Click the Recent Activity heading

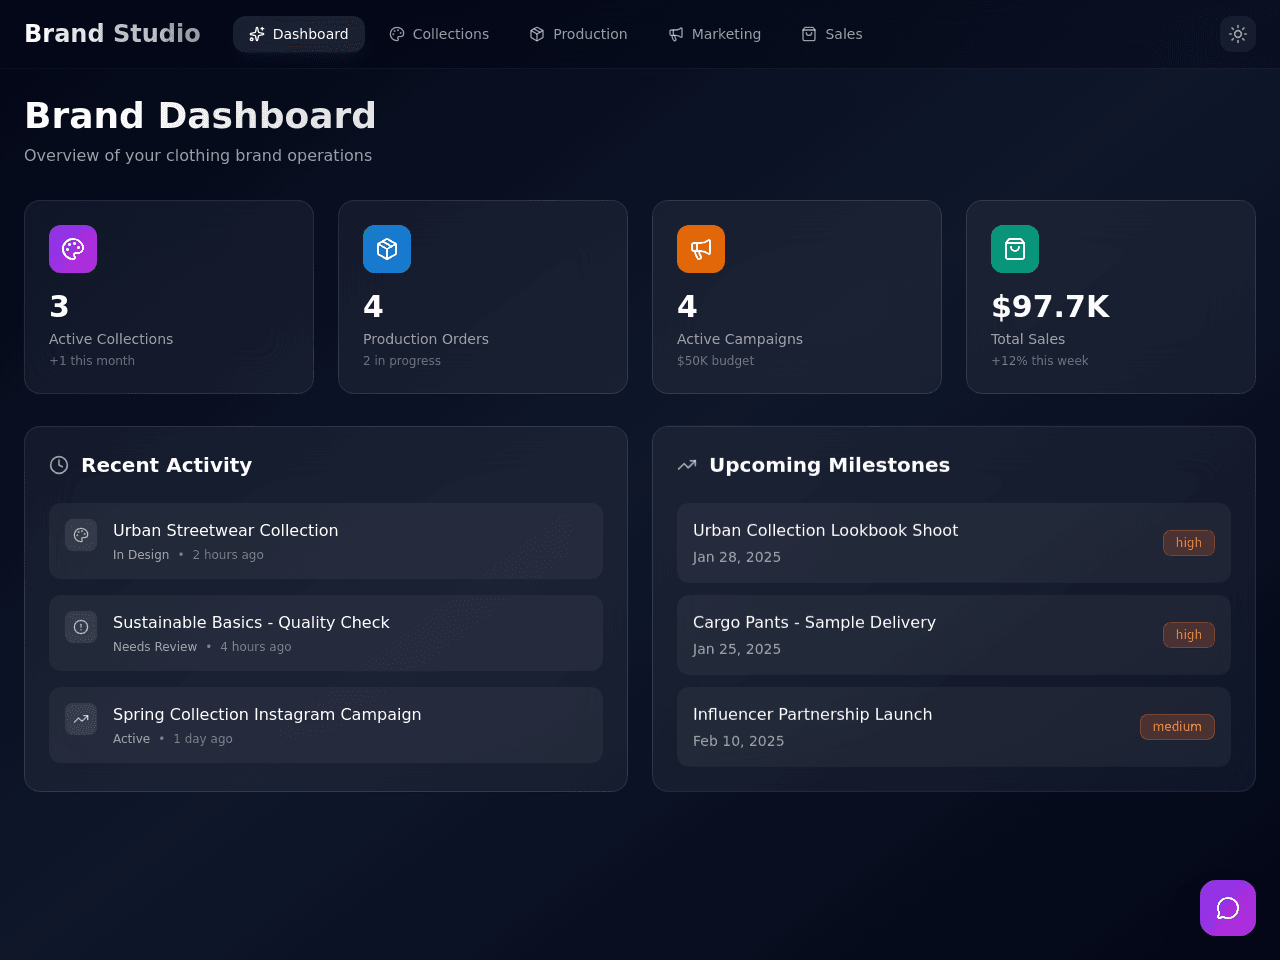tap(166, 465)
